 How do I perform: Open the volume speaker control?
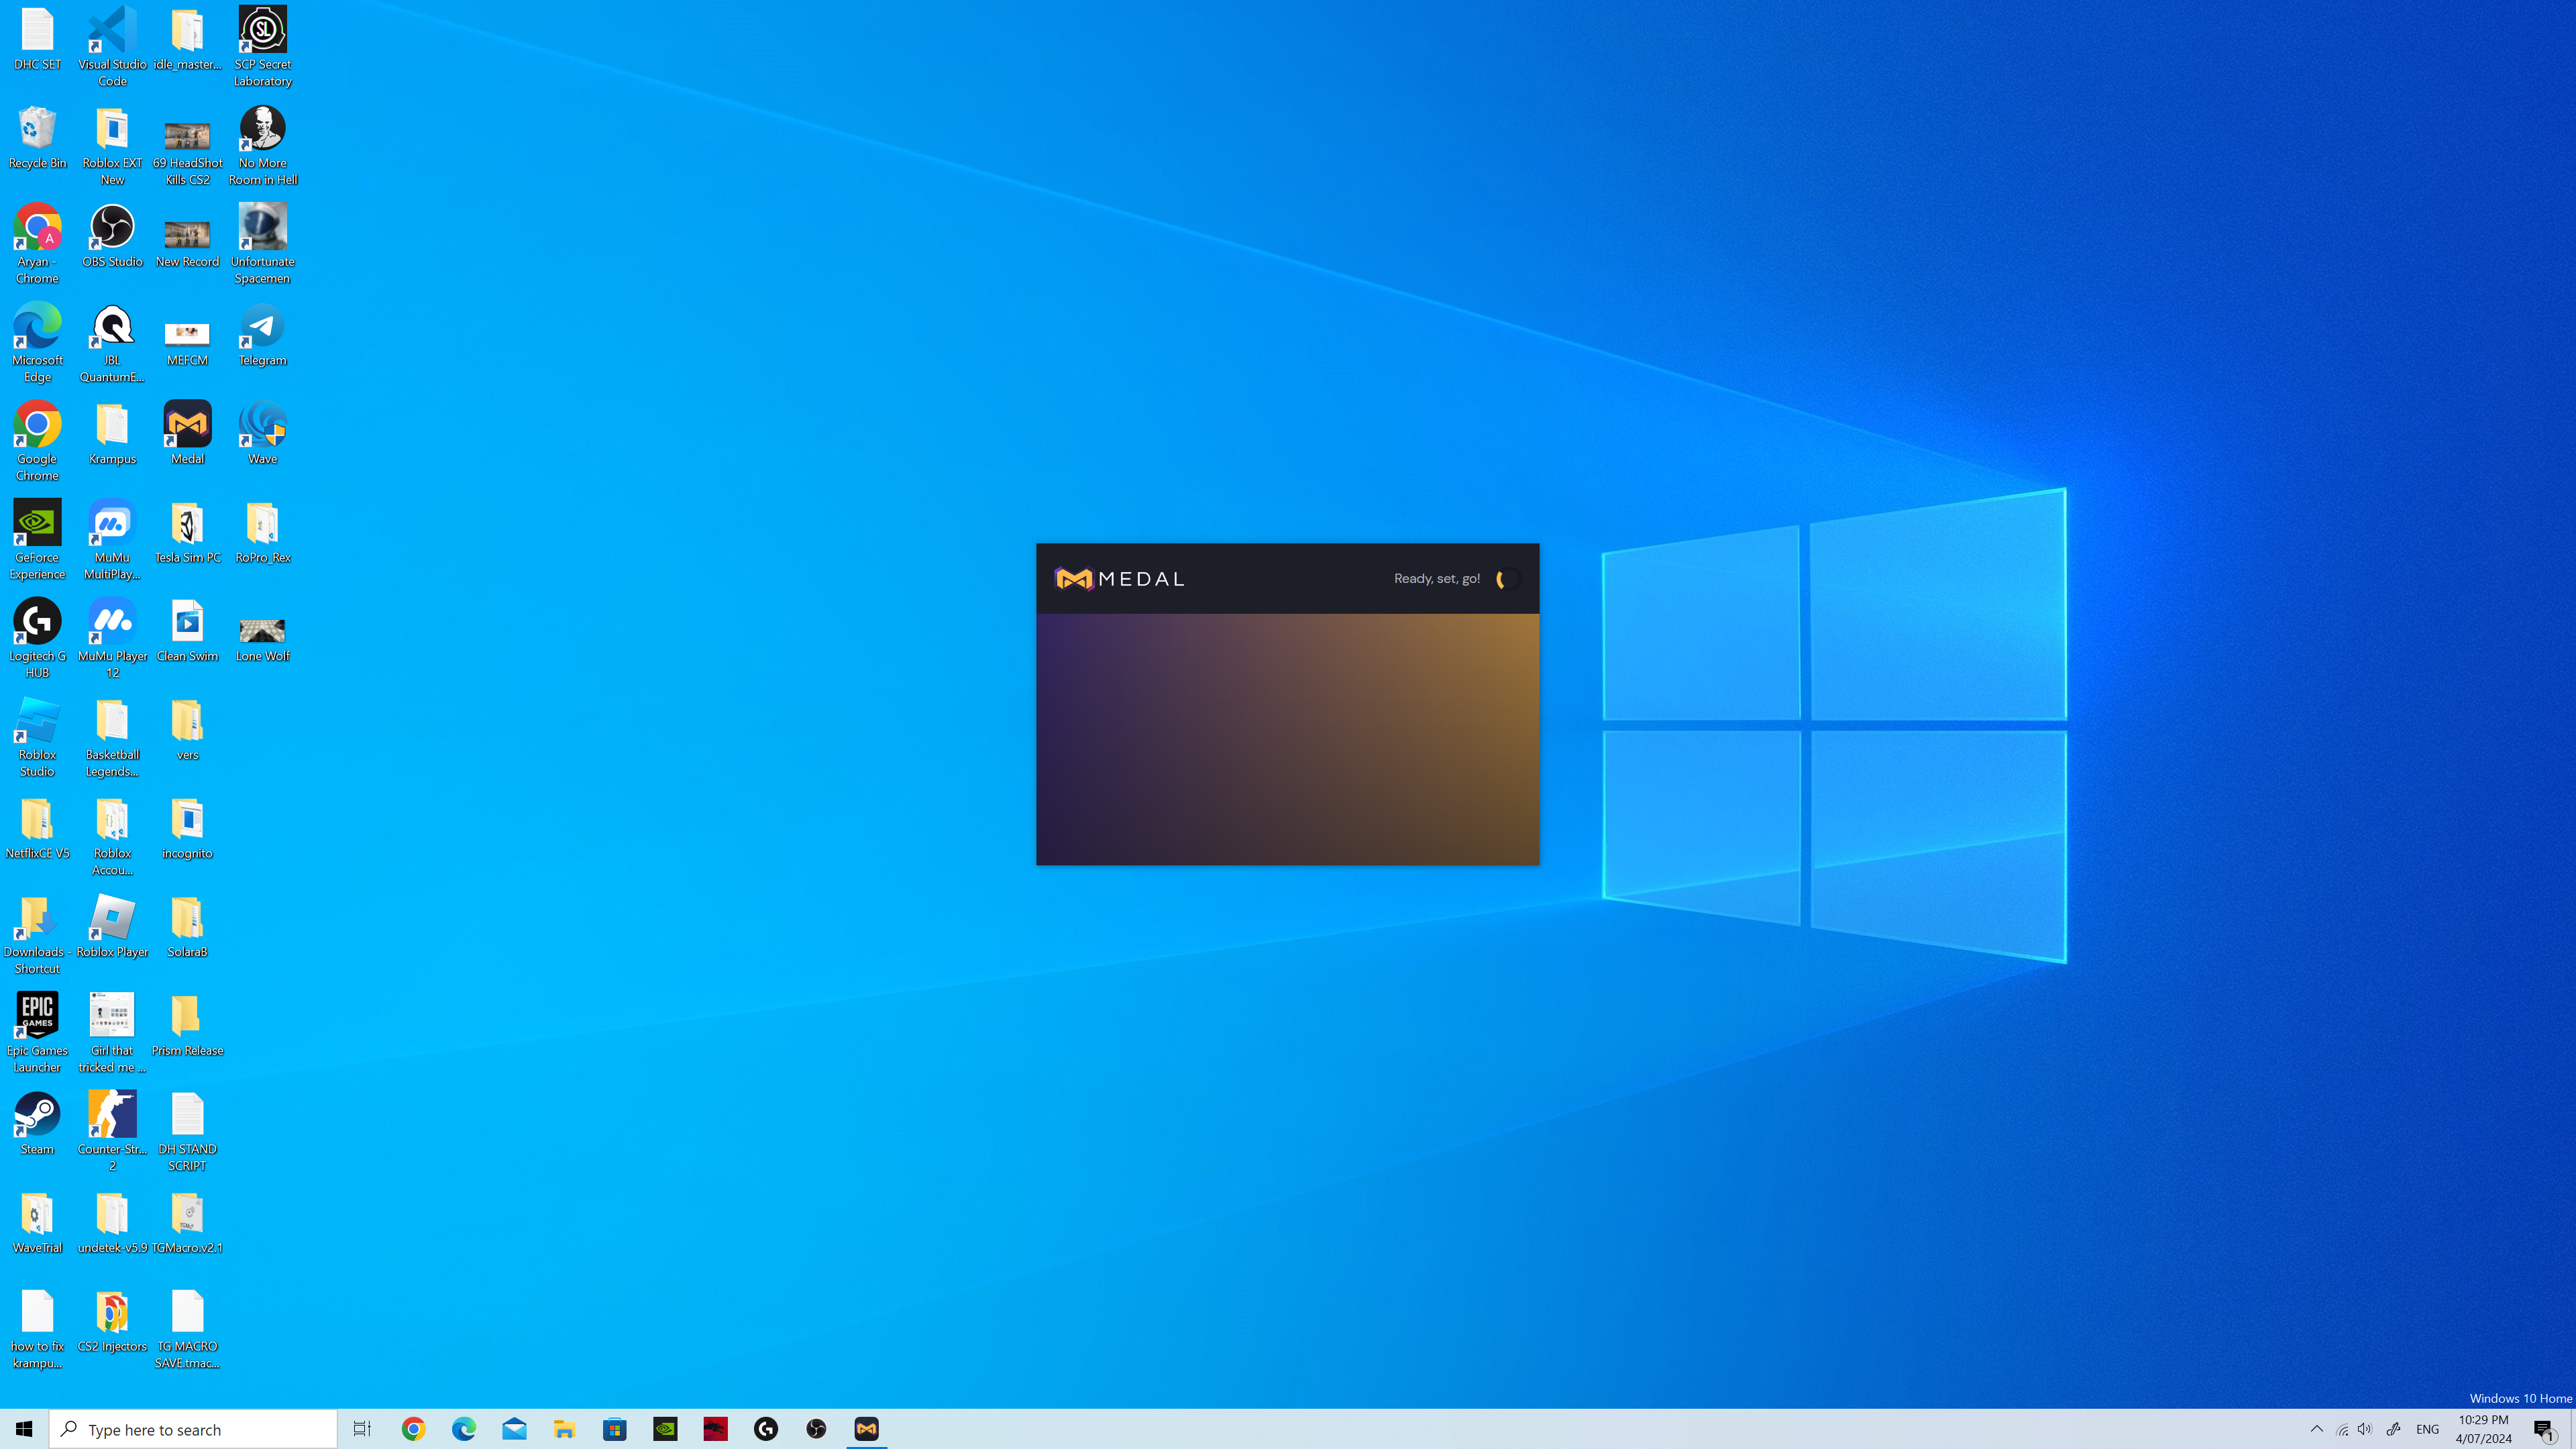click(2364, 1429)
